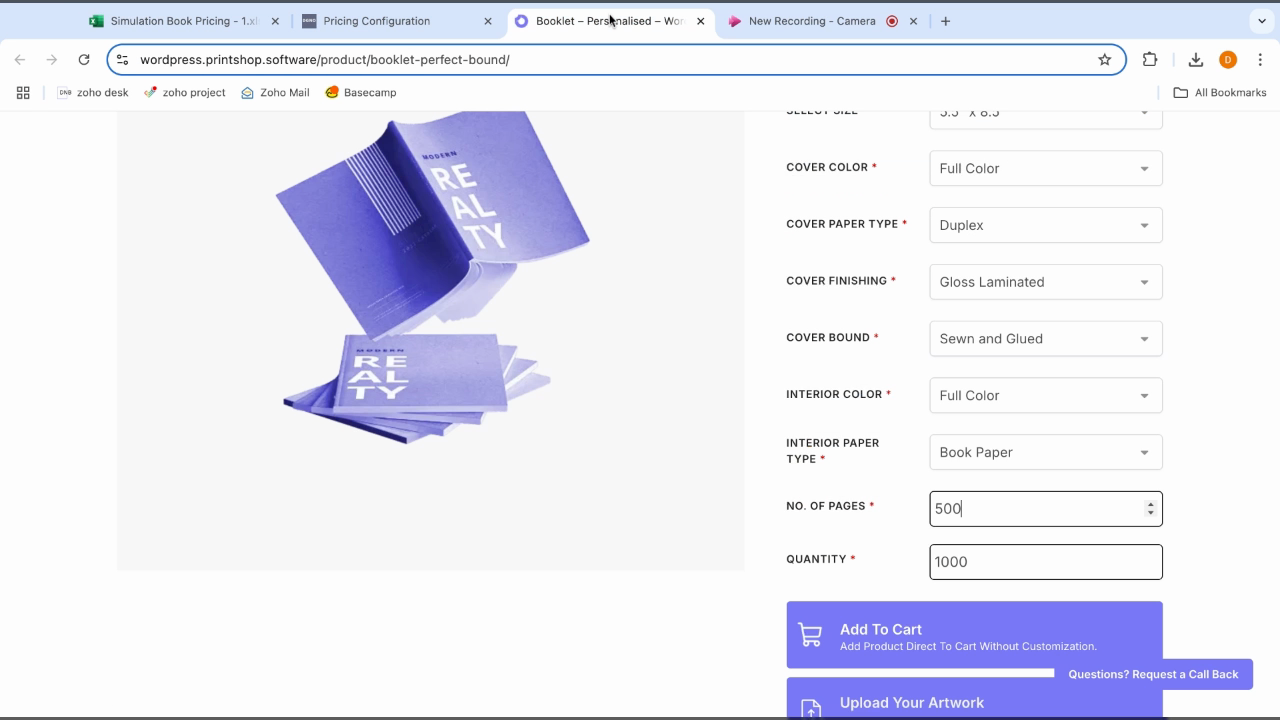Click the new tab plus icon
The height and width of the screenshot is (720, 1280).
click(x=945, y=21)
